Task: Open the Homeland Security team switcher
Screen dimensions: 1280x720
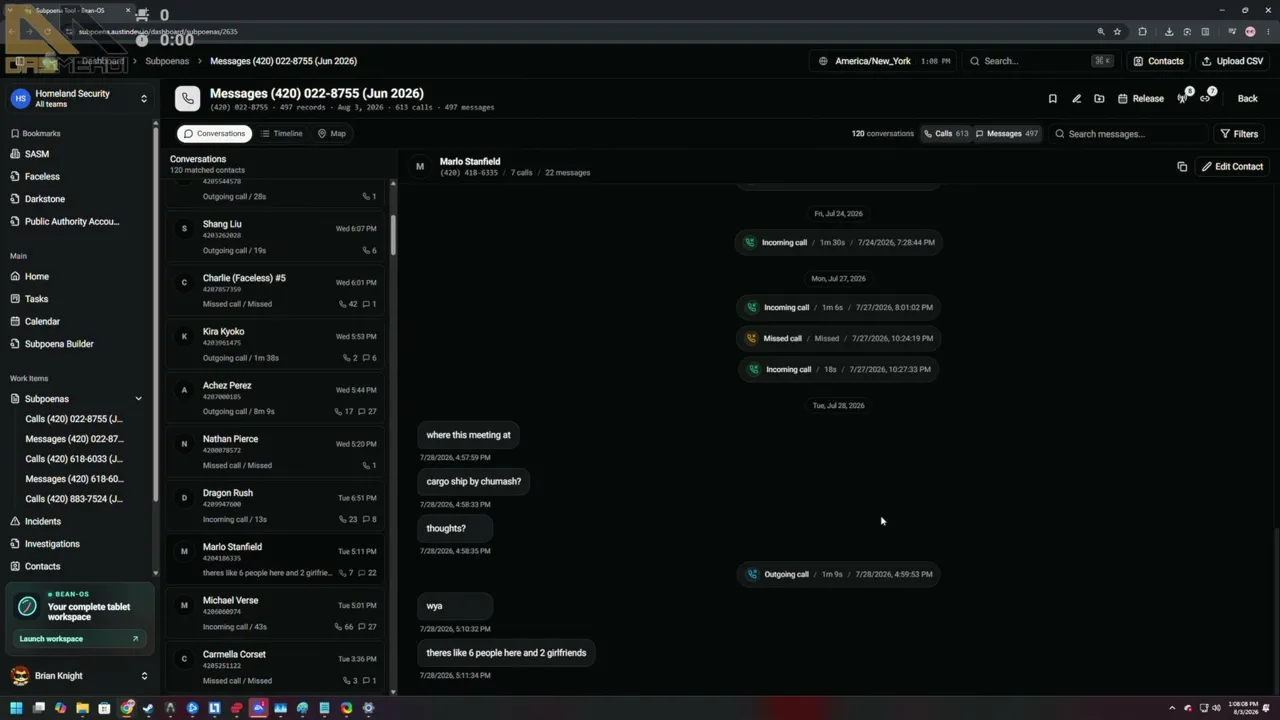Action: [79, 98]
